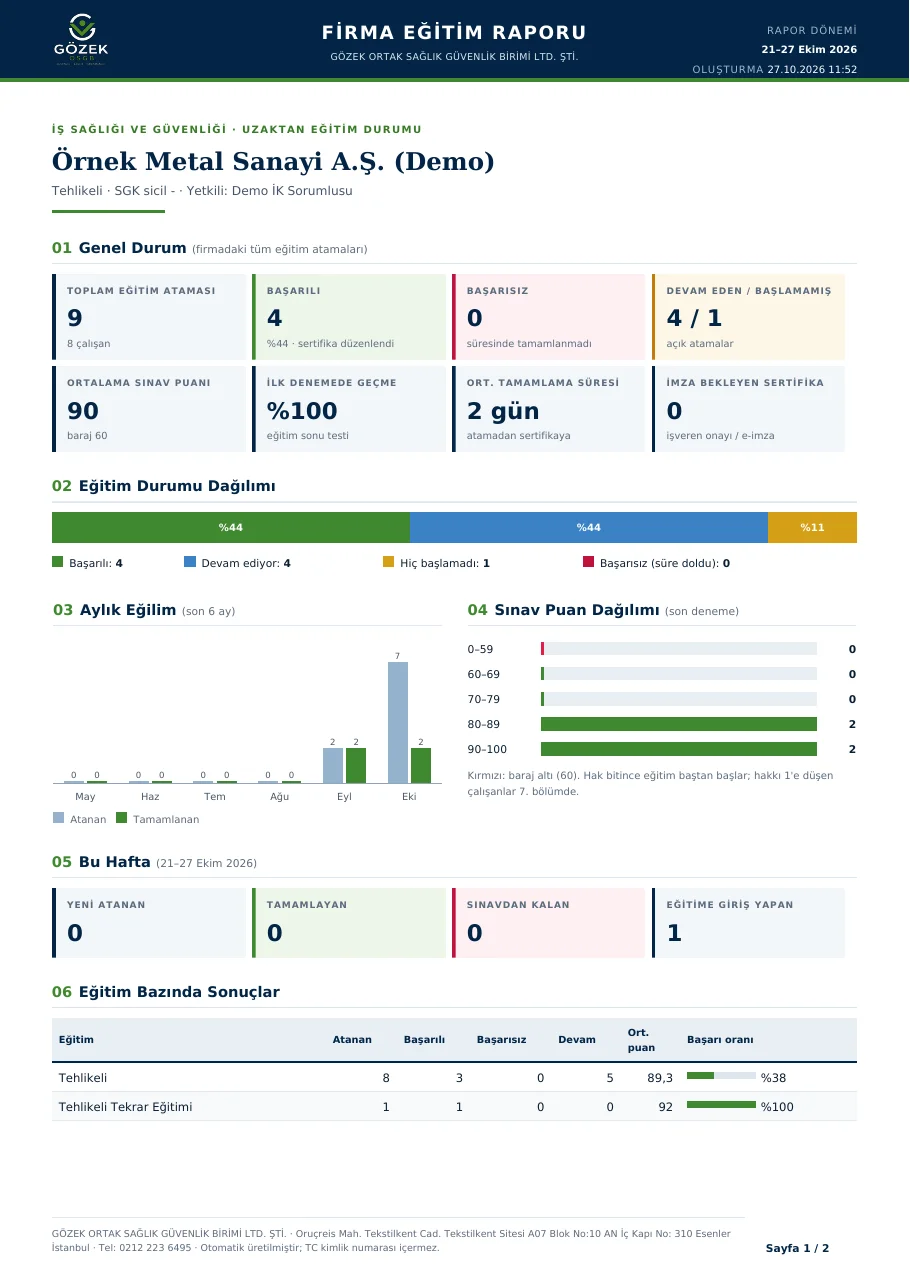
Task: Select the Toplam Eğitim Ataması card
Action: click(x=149, y=317)
